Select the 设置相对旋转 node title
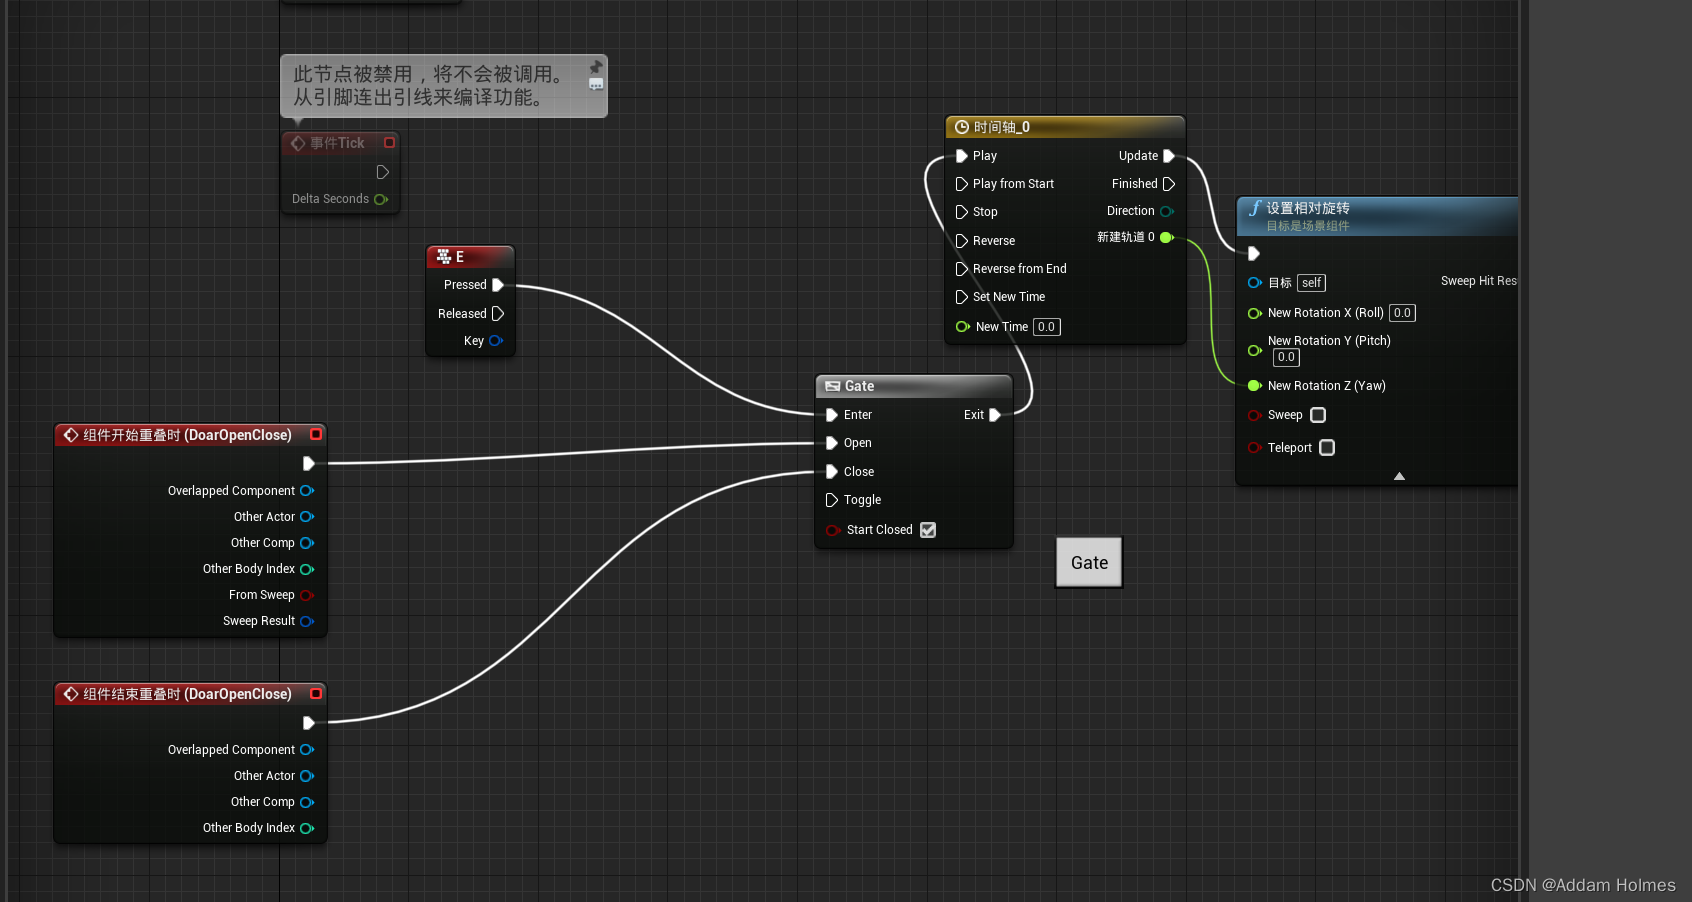The width and height of the screenshot is (1692, 902). pyautogui.click(x=1308, y=208)
